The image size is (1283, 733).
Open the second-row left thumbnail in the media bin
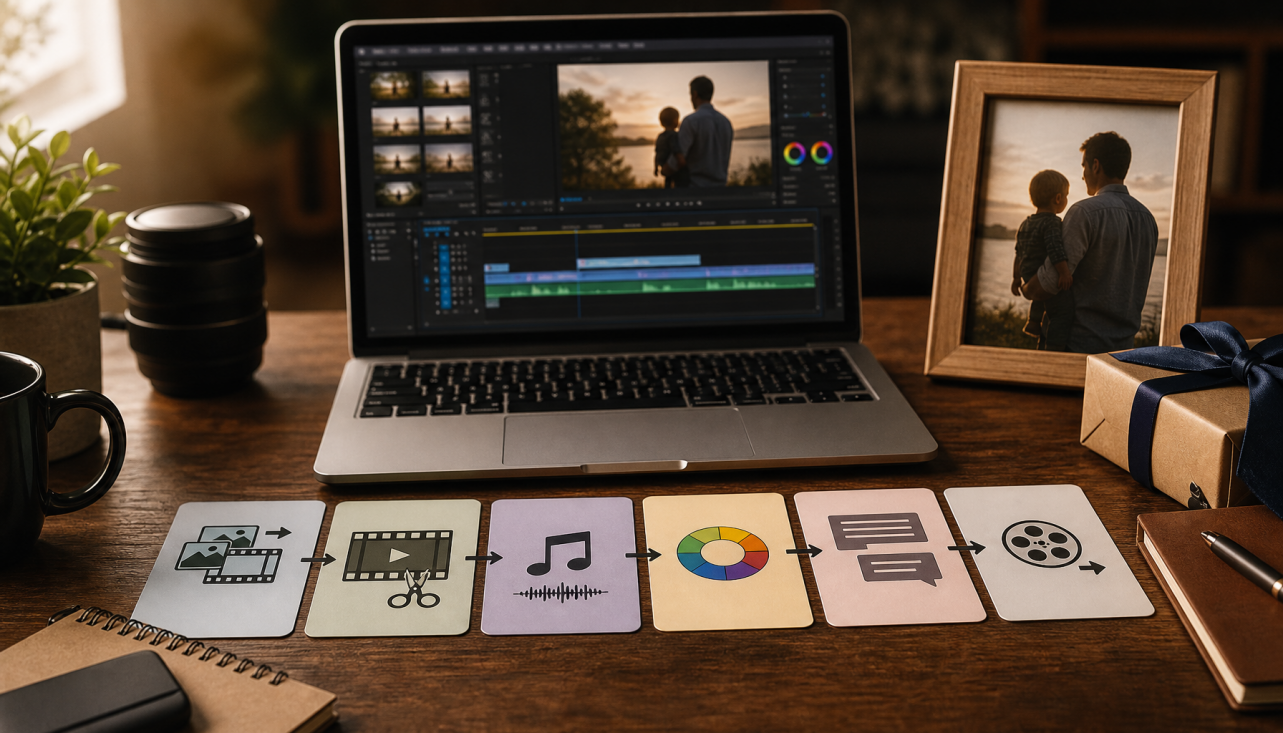pos(395,121)
